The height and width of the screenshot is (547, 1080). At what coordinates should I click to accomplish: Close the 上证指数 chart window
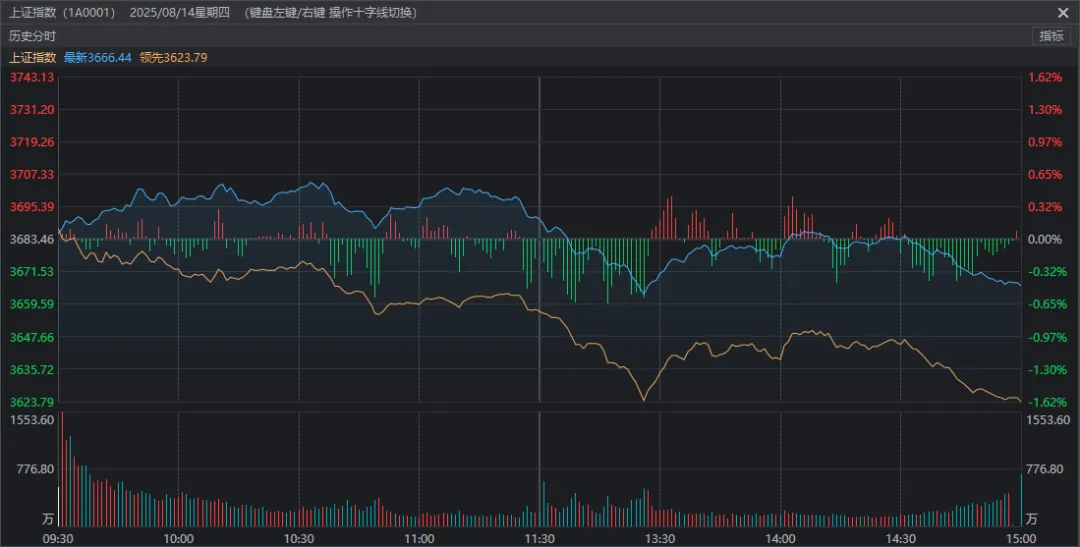click(x=1062, y=12)
